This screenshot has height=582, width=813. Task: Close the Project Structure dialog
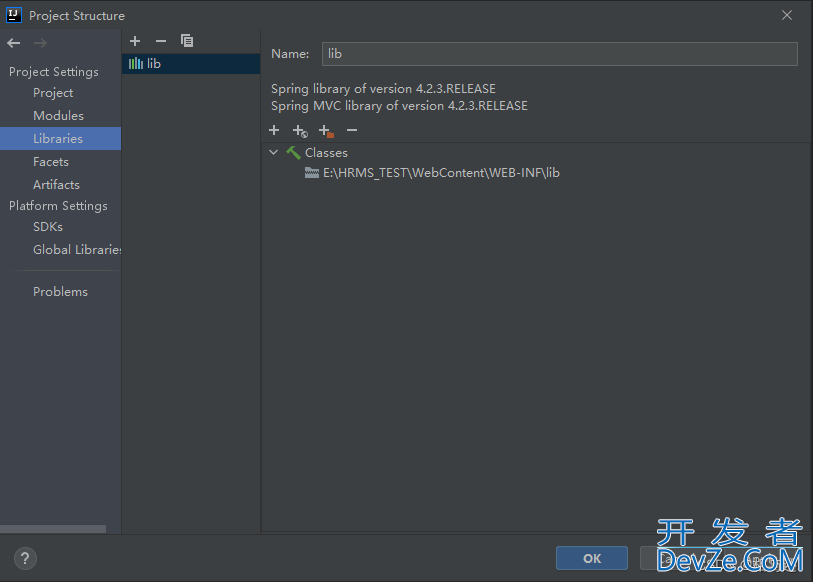tap(787, 16)
